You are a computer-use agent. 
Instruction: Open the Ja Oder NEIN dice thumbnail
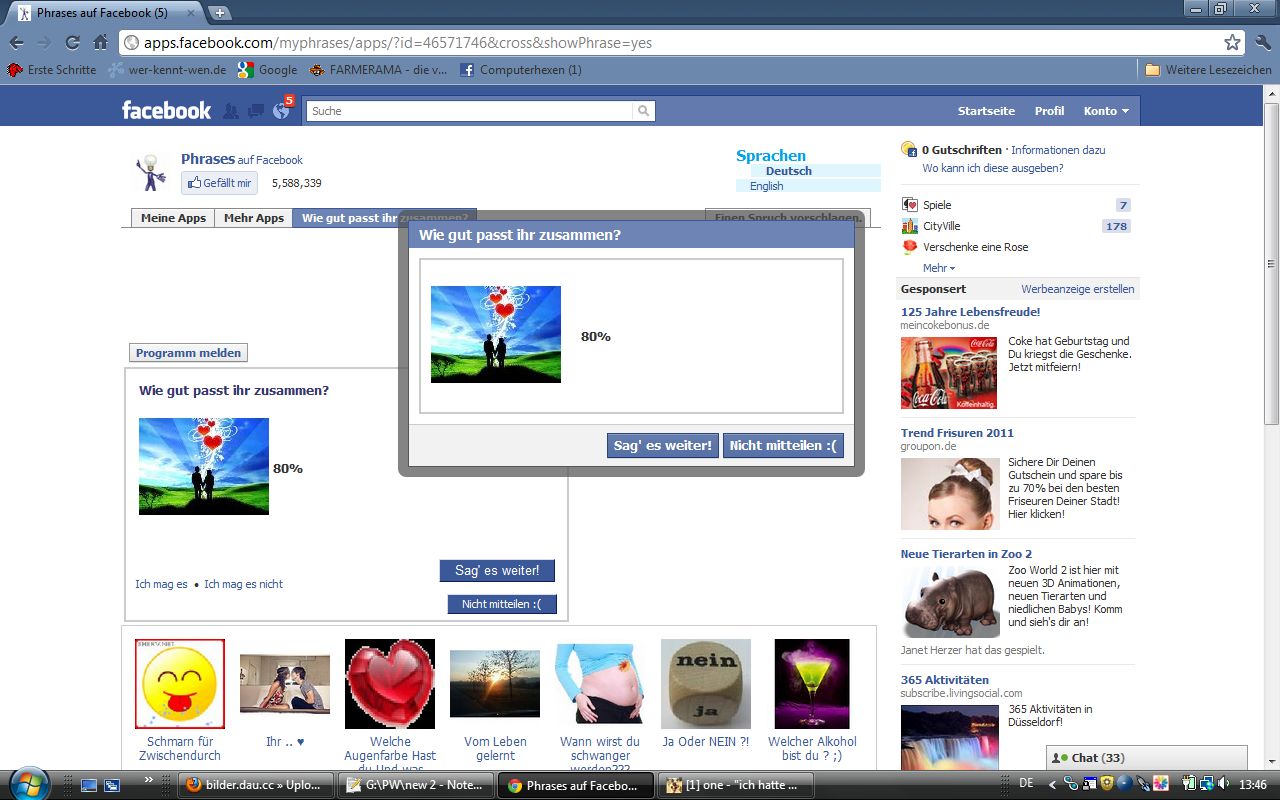click(706, 684)
